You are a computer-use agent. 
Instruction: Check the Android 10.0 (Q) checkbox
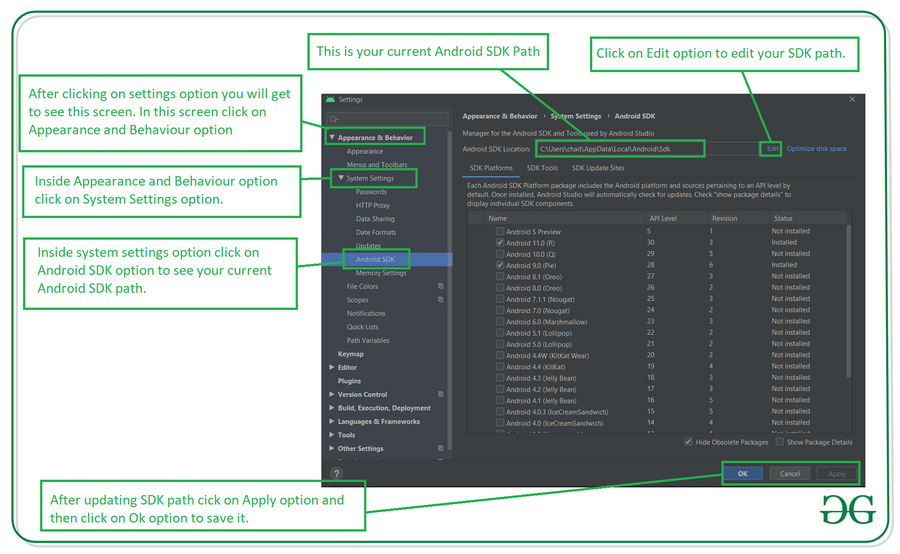[x=500, y=254]
